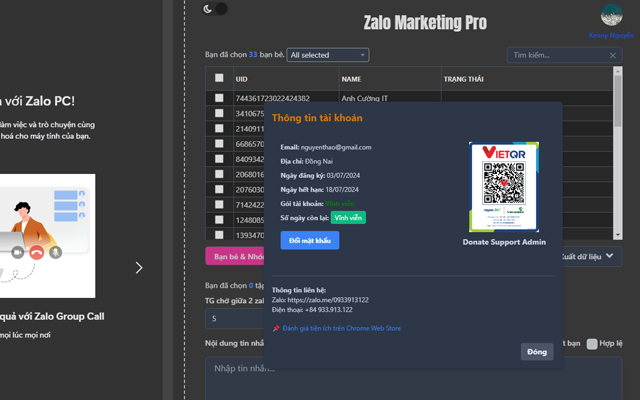Click the Nhập tin nhắn message box

413,378
